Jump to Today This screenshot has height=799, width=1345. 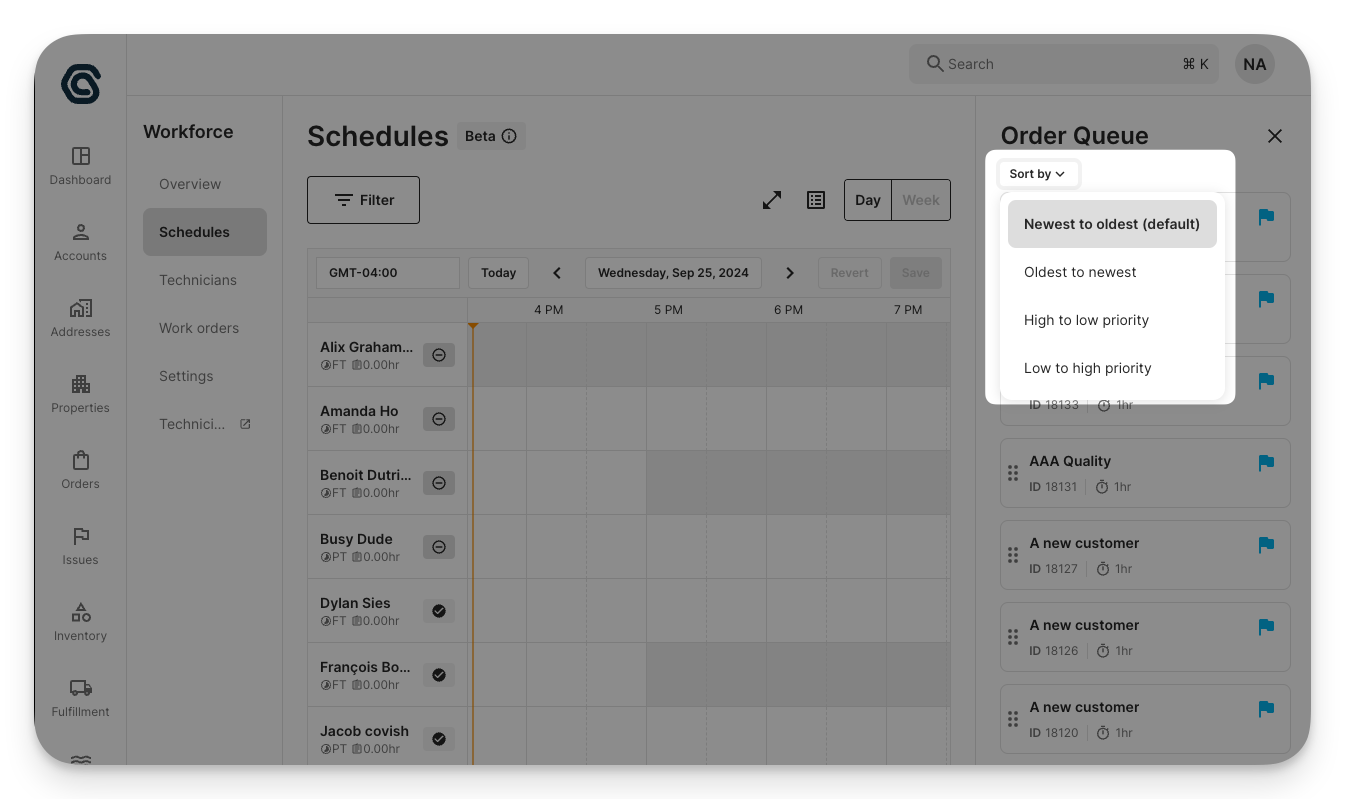click(498, 273)
